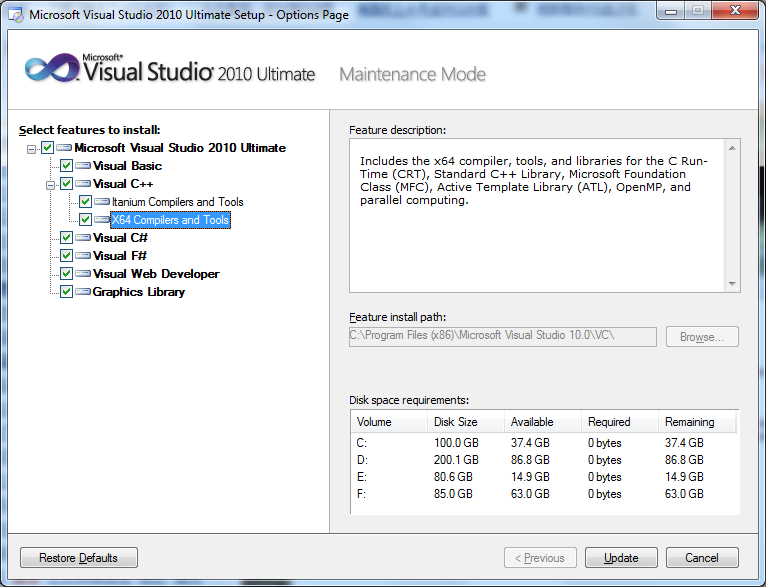Close the setup window
Viewport: 766px width, 587px height.
click(735, 11)
